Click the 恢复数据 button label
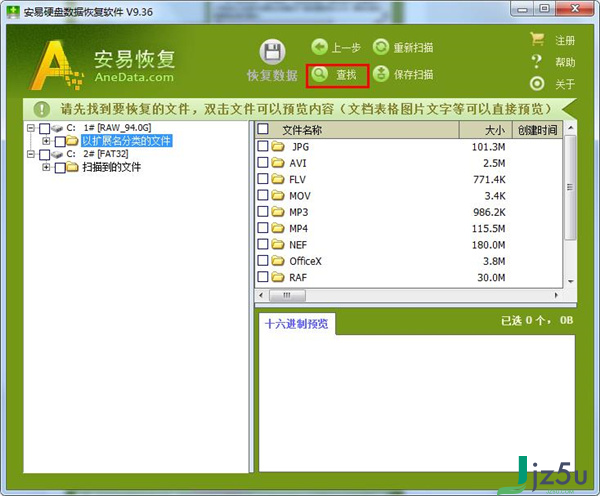The image size is (600, 496). [x=272, y=75]
